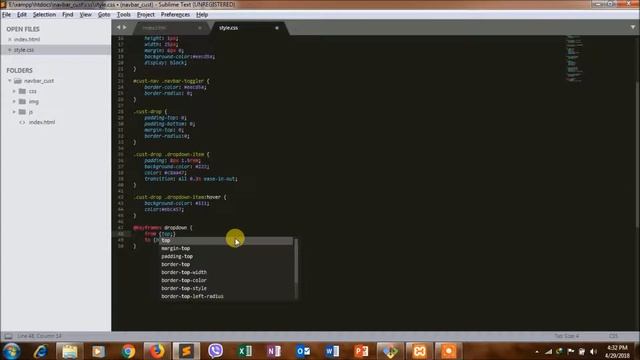
Task: Open Excel from taskbar
Action: [245, 351]
